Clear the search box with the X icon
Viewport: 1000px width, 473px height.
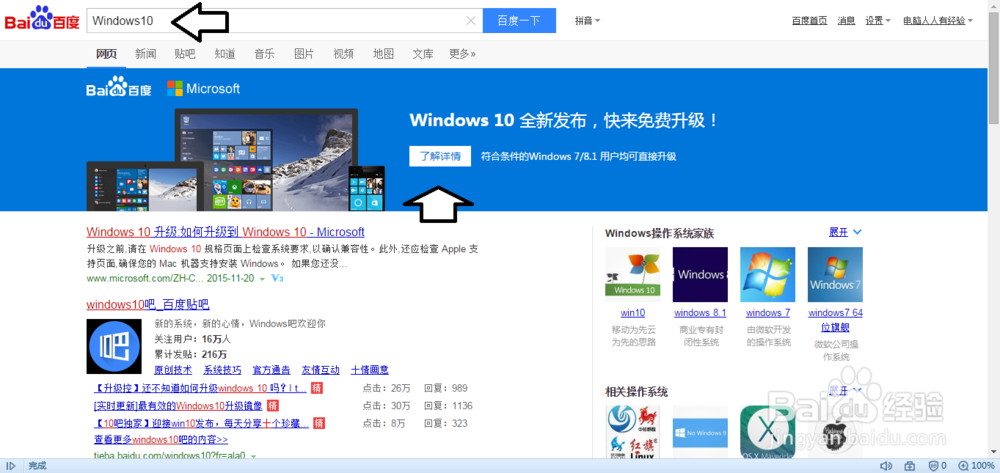[x=471, y=20]
